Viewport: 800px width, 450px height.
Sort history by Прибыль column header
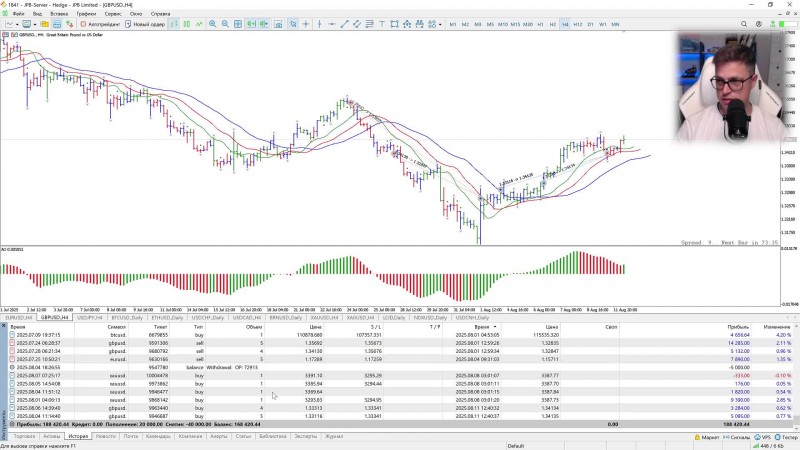pos(738,327)
